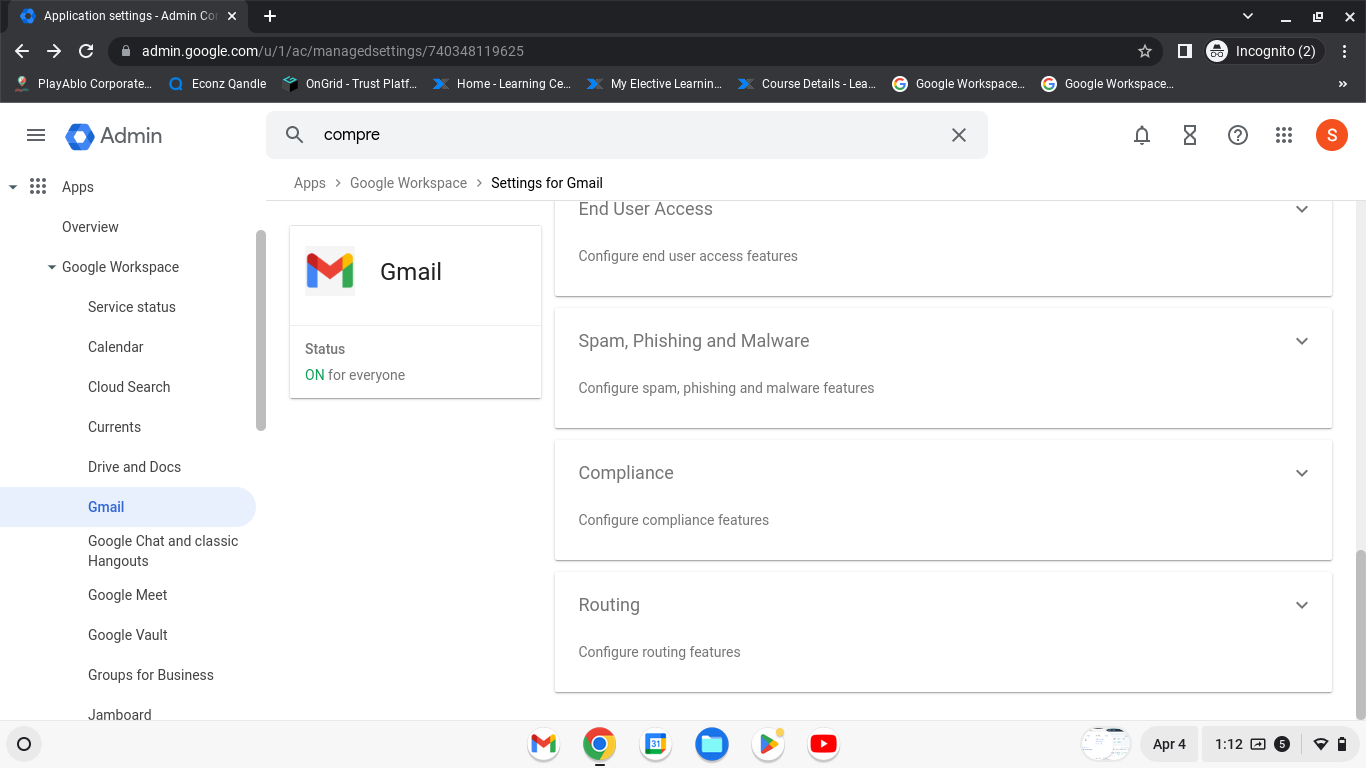Click the ON for everyone status
The height and width of the screenshot is (768, 1366).
(355, 375)
